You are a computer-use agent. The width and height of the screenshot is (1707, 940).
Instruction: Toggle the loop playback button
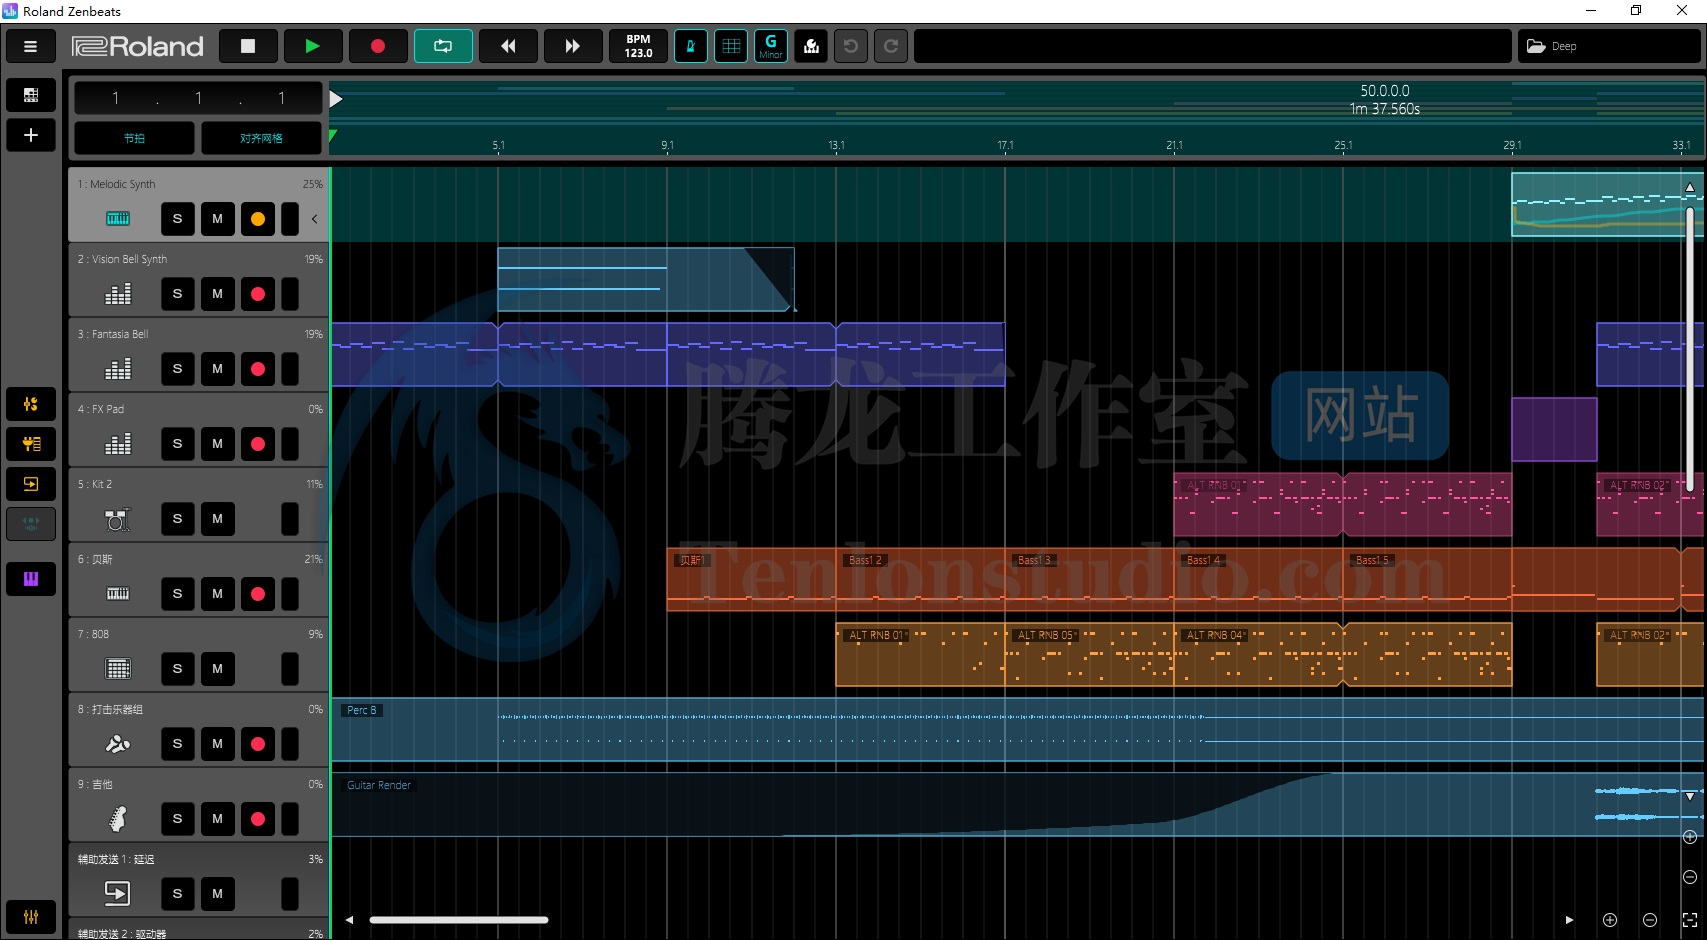(443, 46)
